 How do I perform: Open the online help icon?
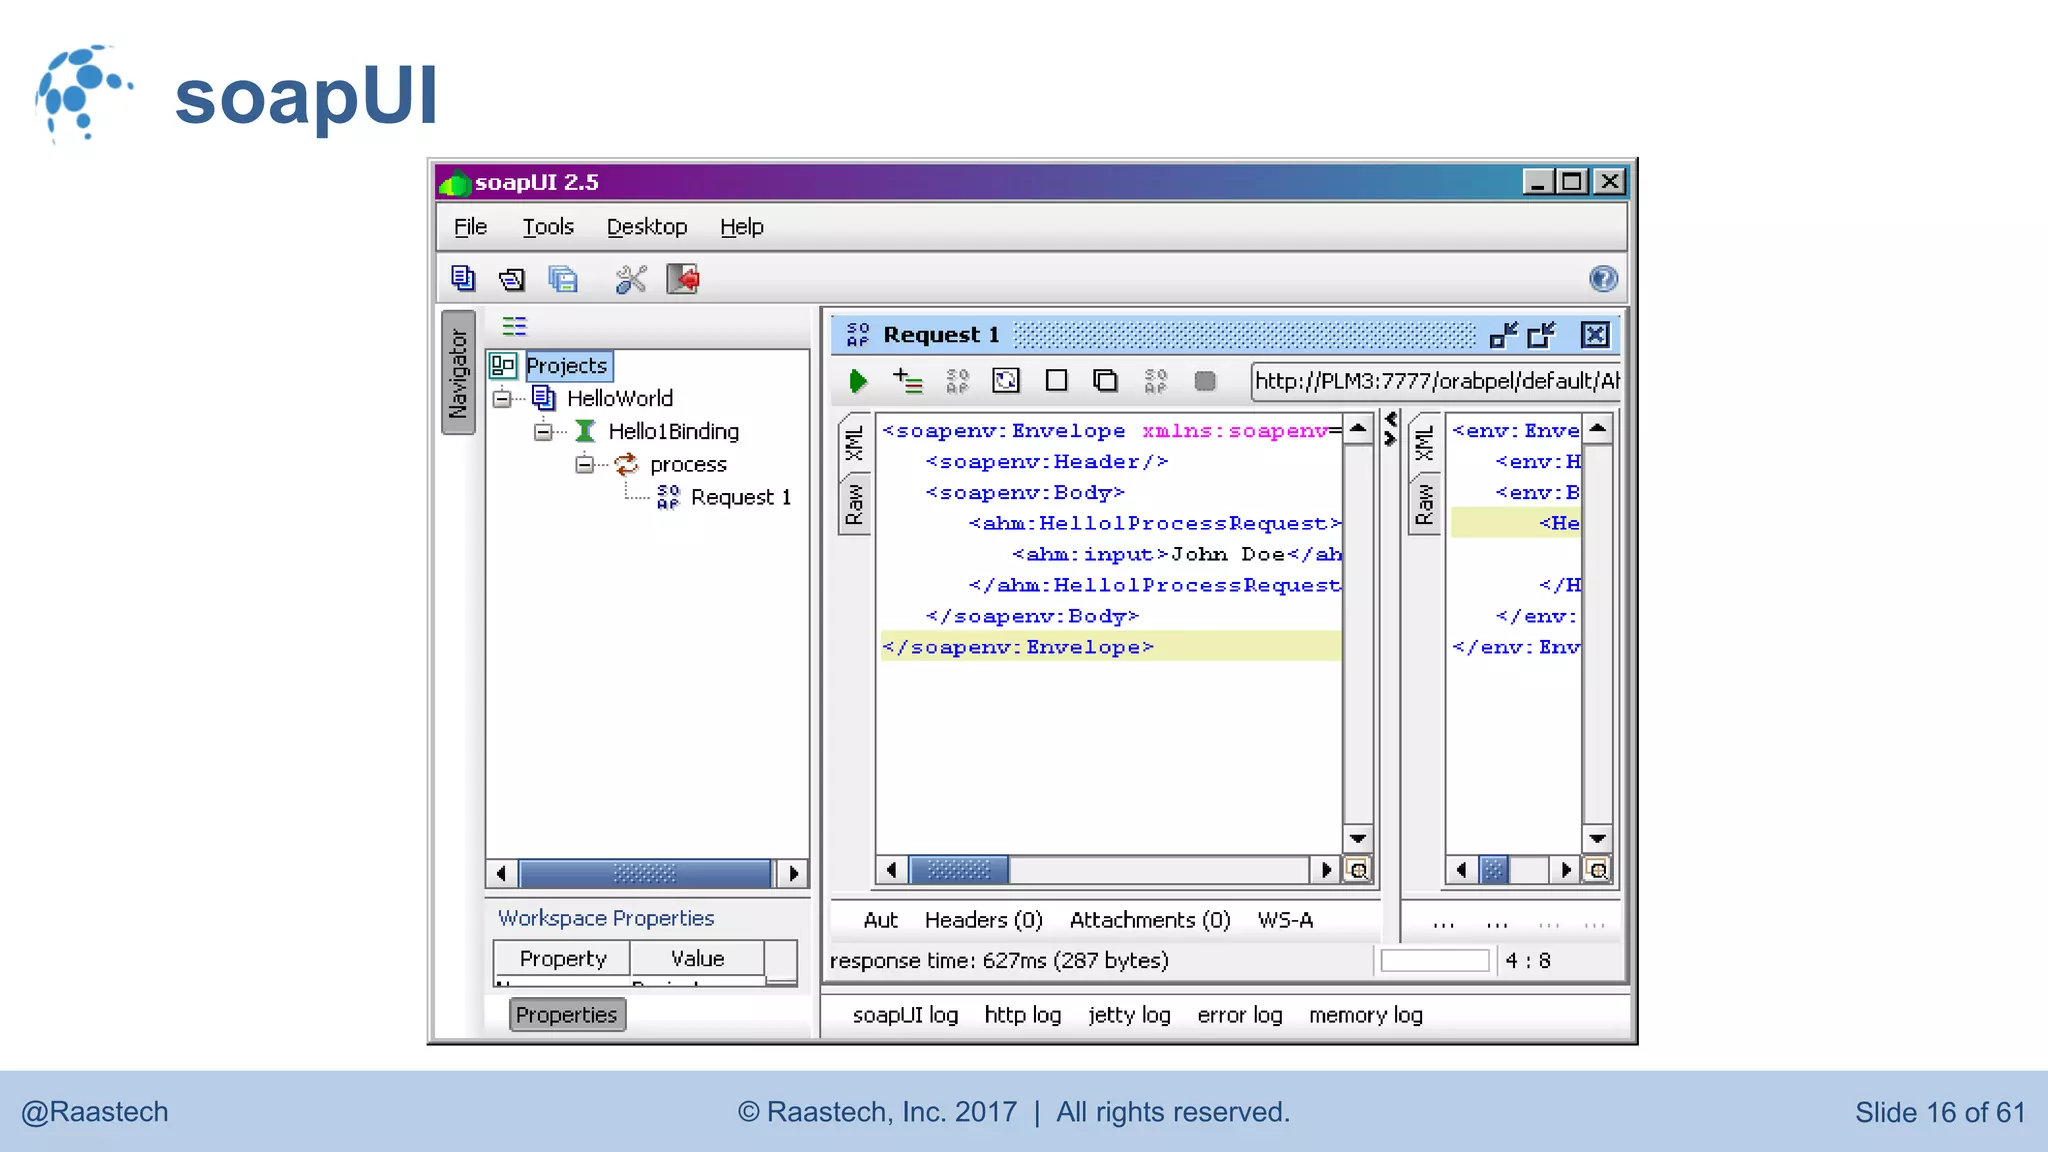tap(1603, 279)
